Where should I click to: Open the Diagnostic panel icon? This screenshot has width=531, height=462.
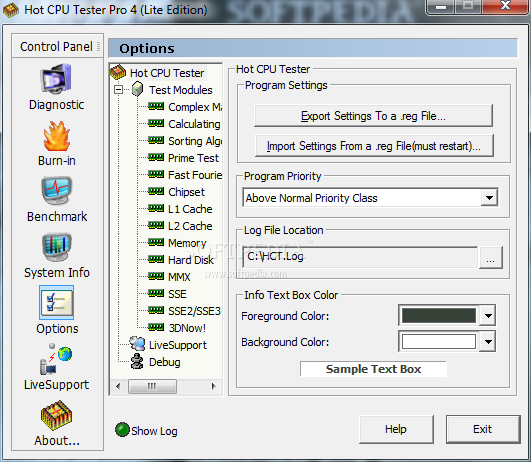(x=56, y=79)
